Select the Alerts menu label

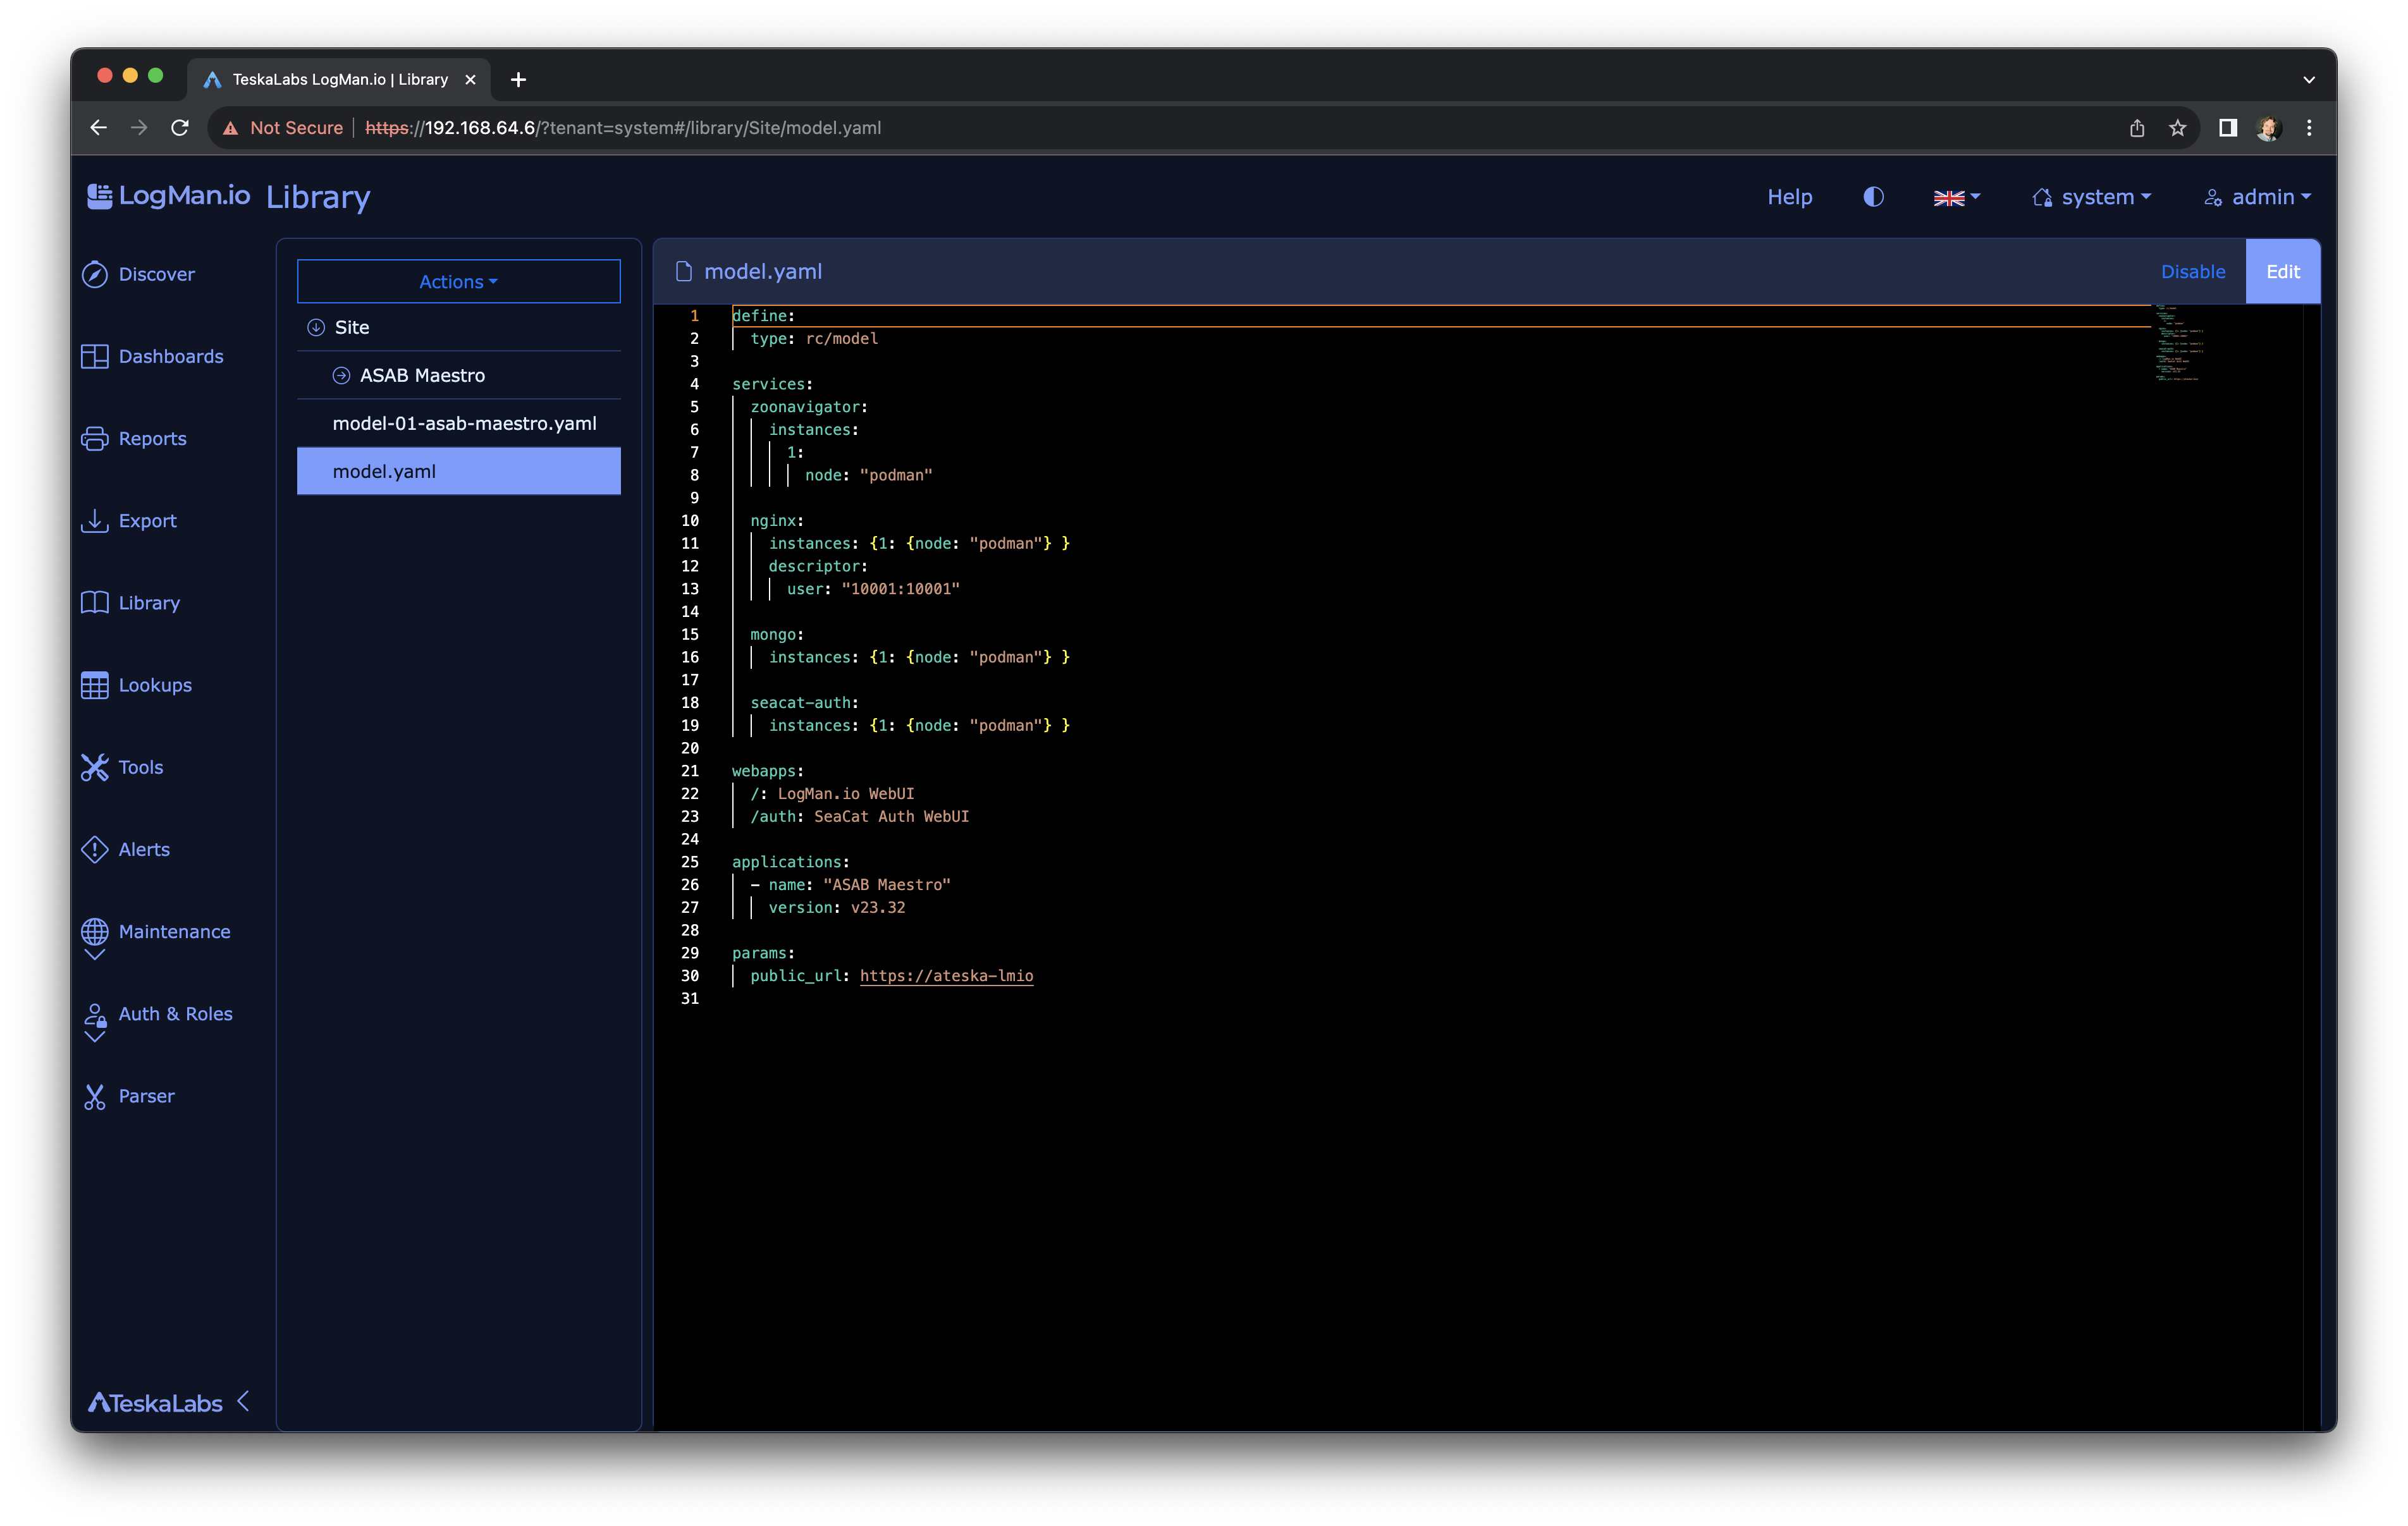click(144, 849)
